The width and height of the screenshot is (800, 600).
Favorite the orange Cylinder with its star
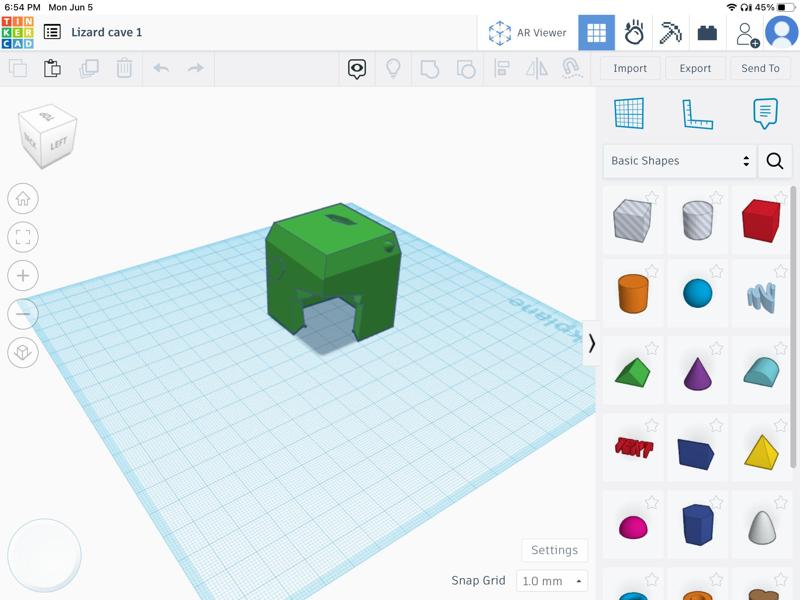pos(652,270)
